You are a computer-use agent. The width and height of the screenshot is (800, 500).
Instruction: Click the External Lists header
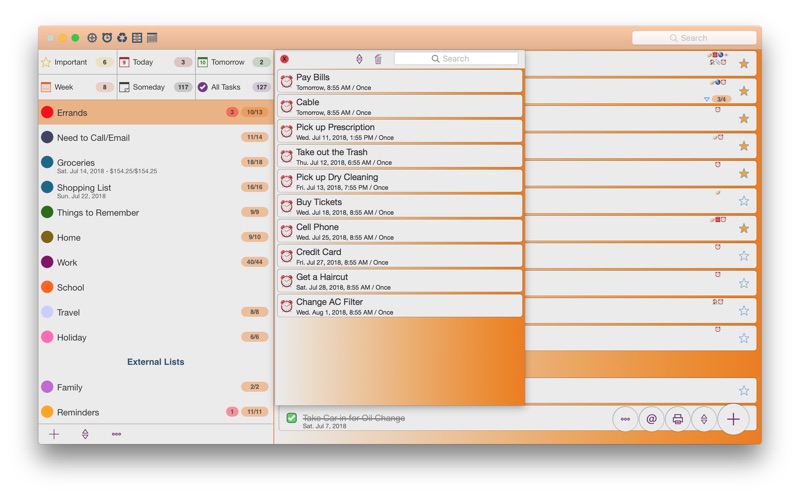point(156,362)
